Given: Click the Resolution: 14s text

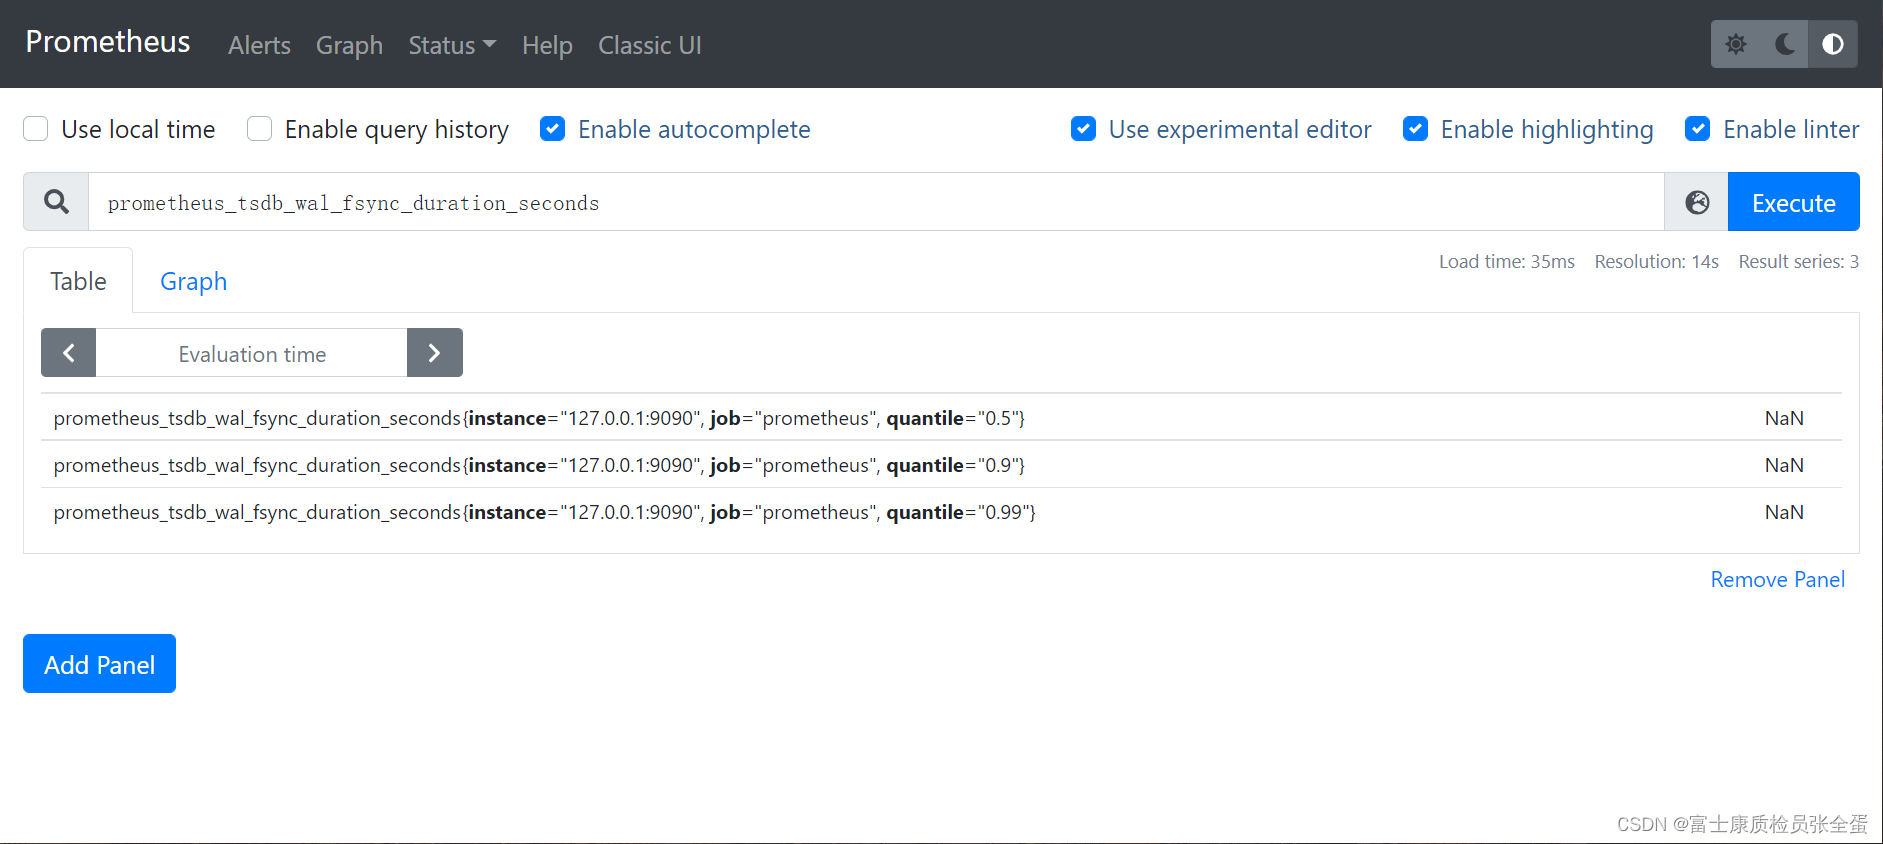Looking at the screenshot, I should coord(1656,261).
